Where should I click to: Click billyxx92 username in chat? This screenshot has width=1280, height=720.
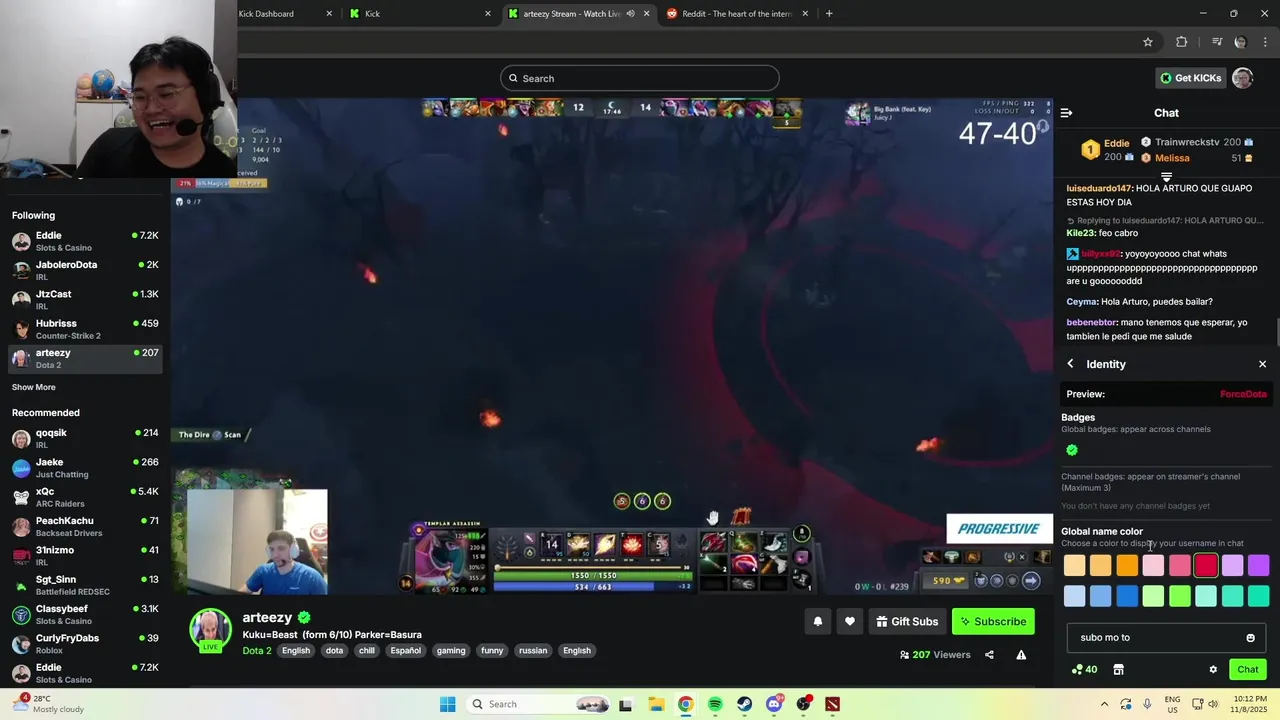[1100, 254]
